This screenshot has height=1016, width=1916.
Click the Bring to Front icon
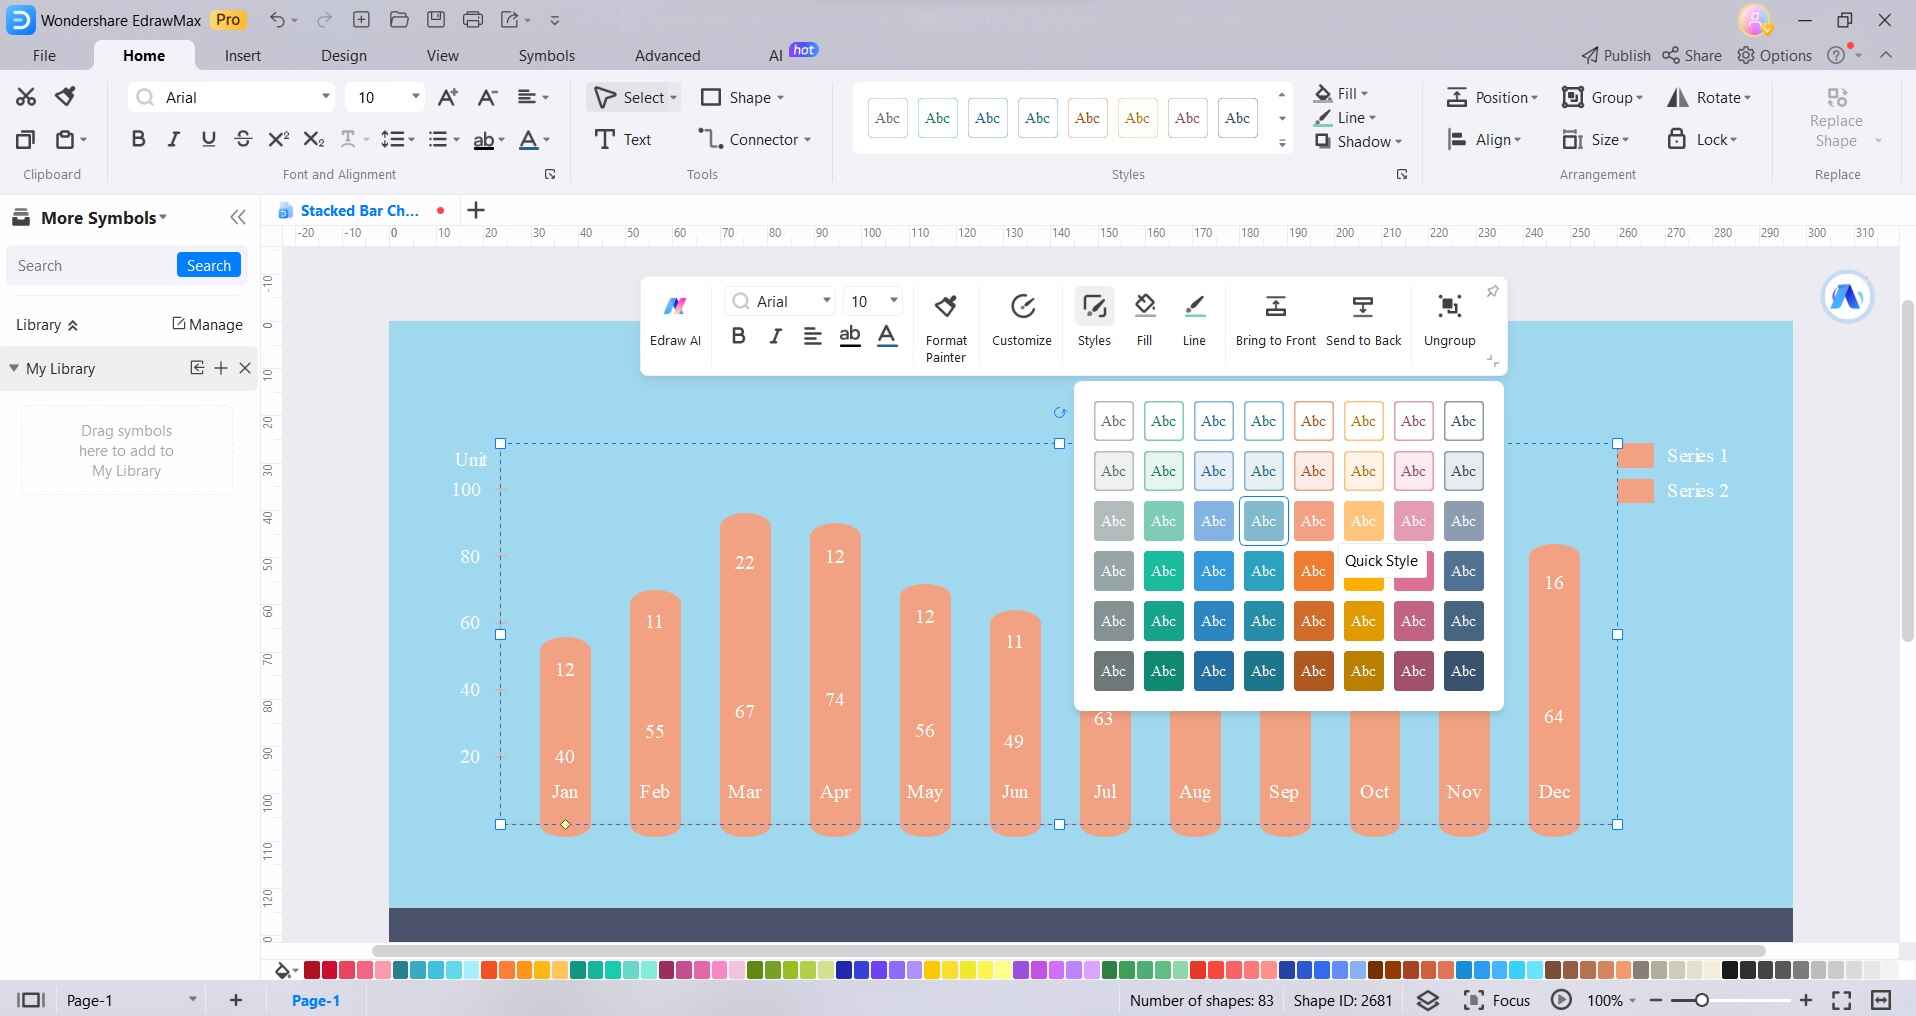click(x=1274, y=318)
